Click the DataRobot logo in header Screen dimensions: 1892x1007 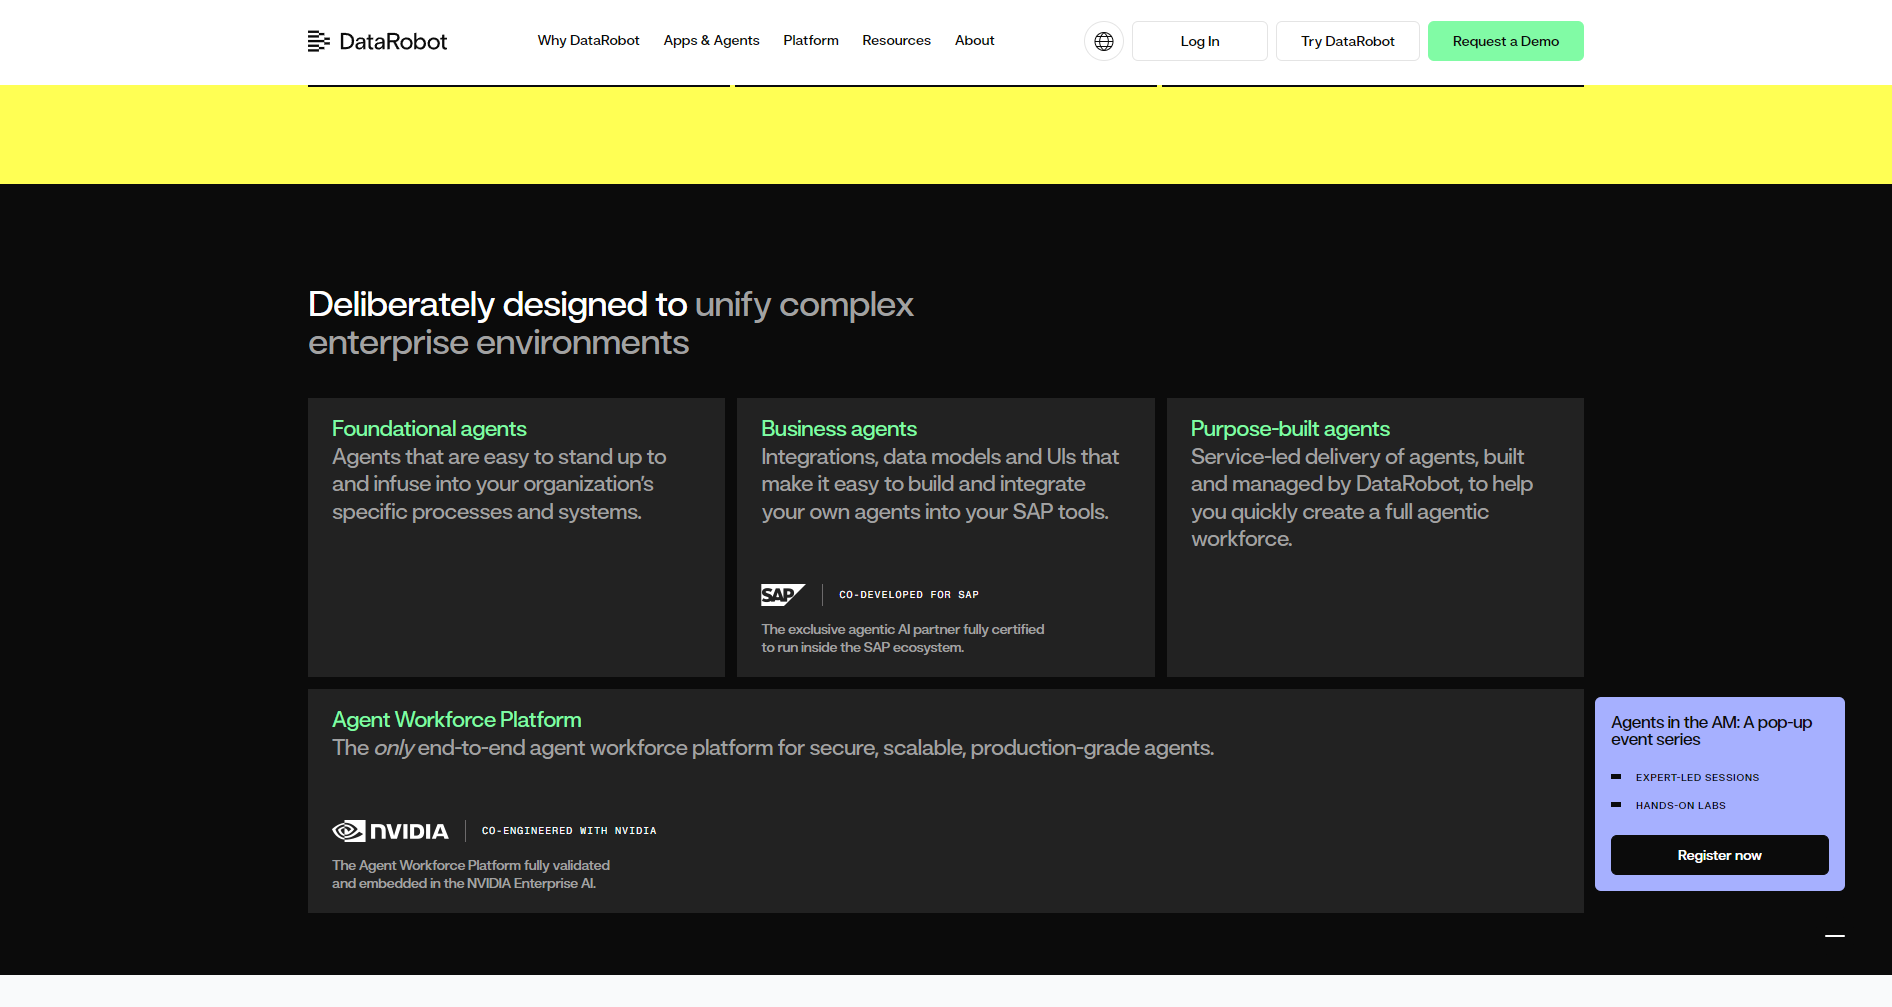(x=377, y=41)
